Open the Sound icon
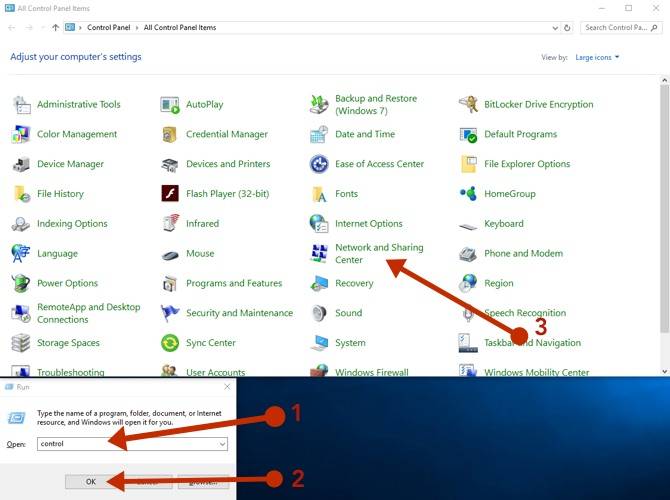 tap(319, 313)
